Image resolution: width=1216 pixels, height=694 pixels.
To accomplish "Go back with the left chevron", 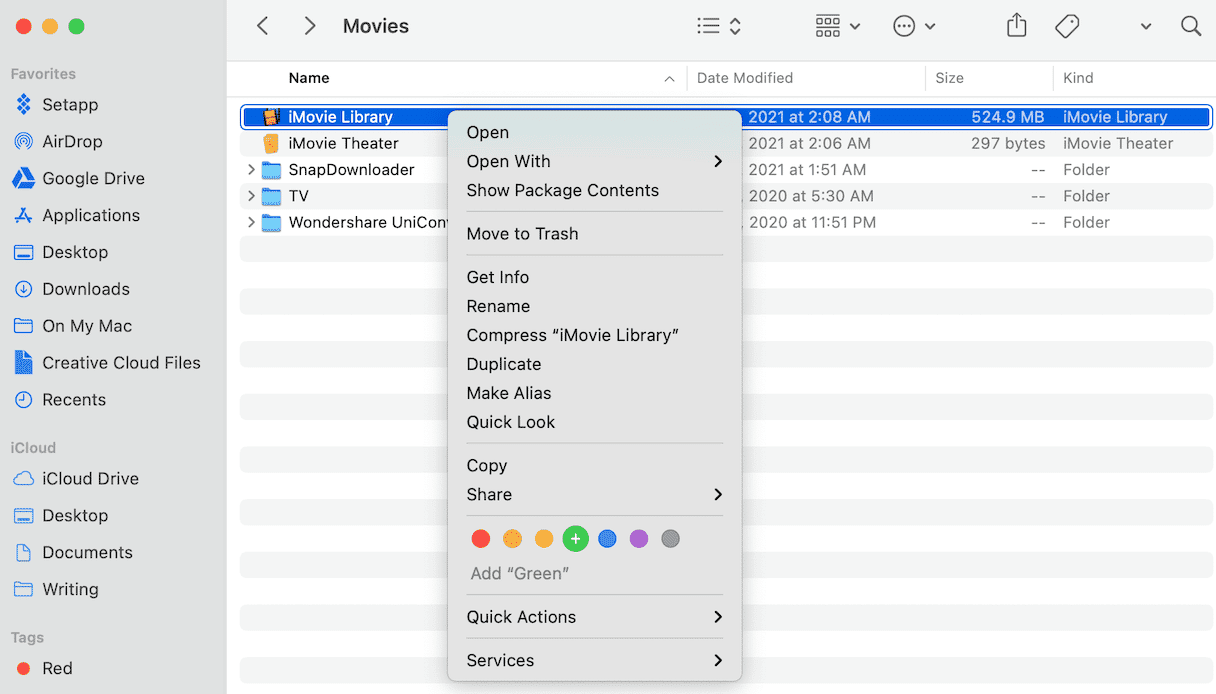I will pyautogui.click(x=263, y=26).
